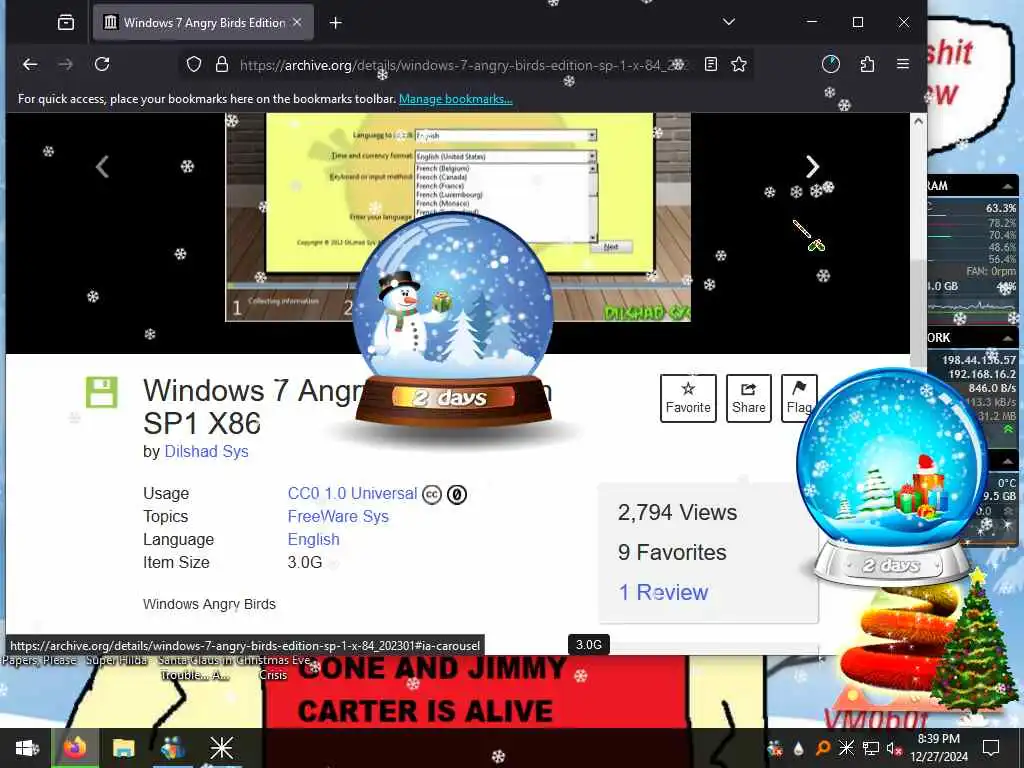Show next carousel image
The image size is (1024, 768).
812,167
